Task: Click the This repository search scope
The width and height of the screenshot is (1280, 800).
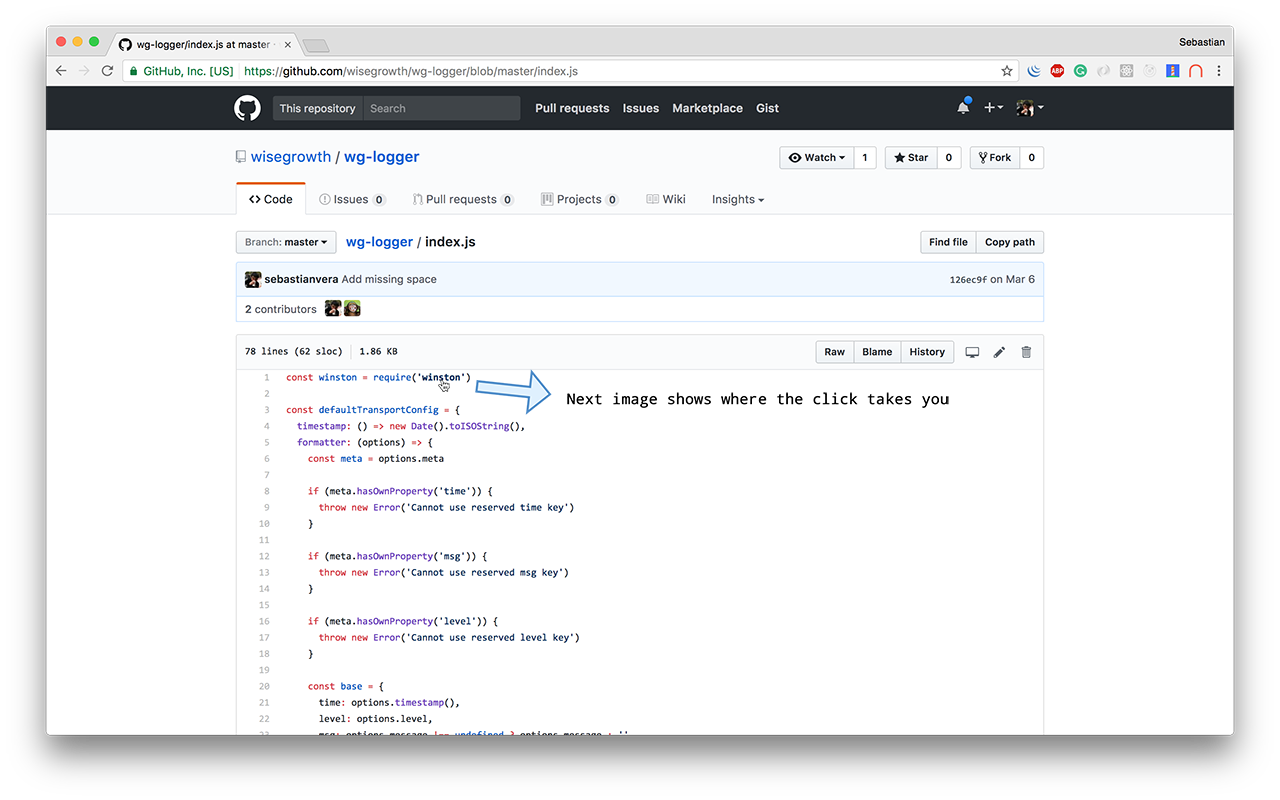Action: pyautogui.click(x=317, y=108)
